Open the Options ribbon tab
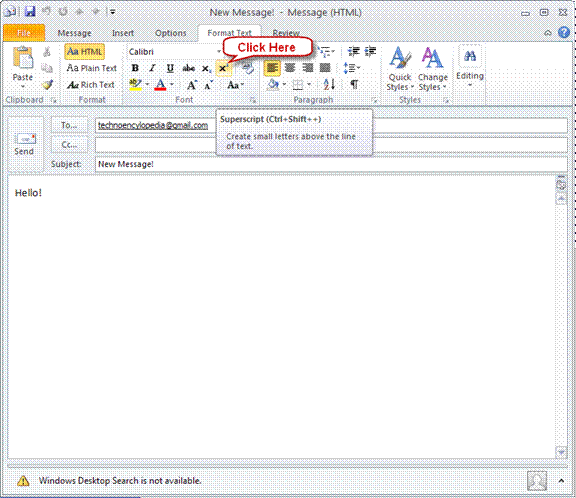Screen dimensions: 576x498 pos(170,33)
